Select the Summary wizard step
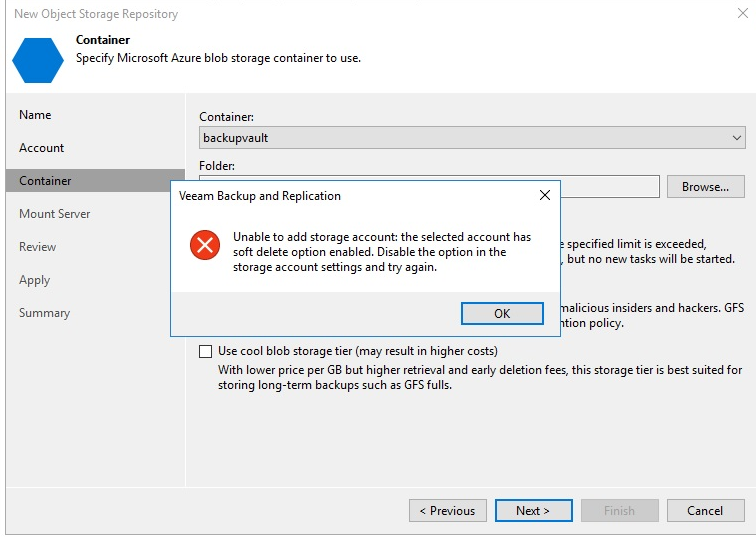Viewport: 756px width, 537px height. [44, 313]
